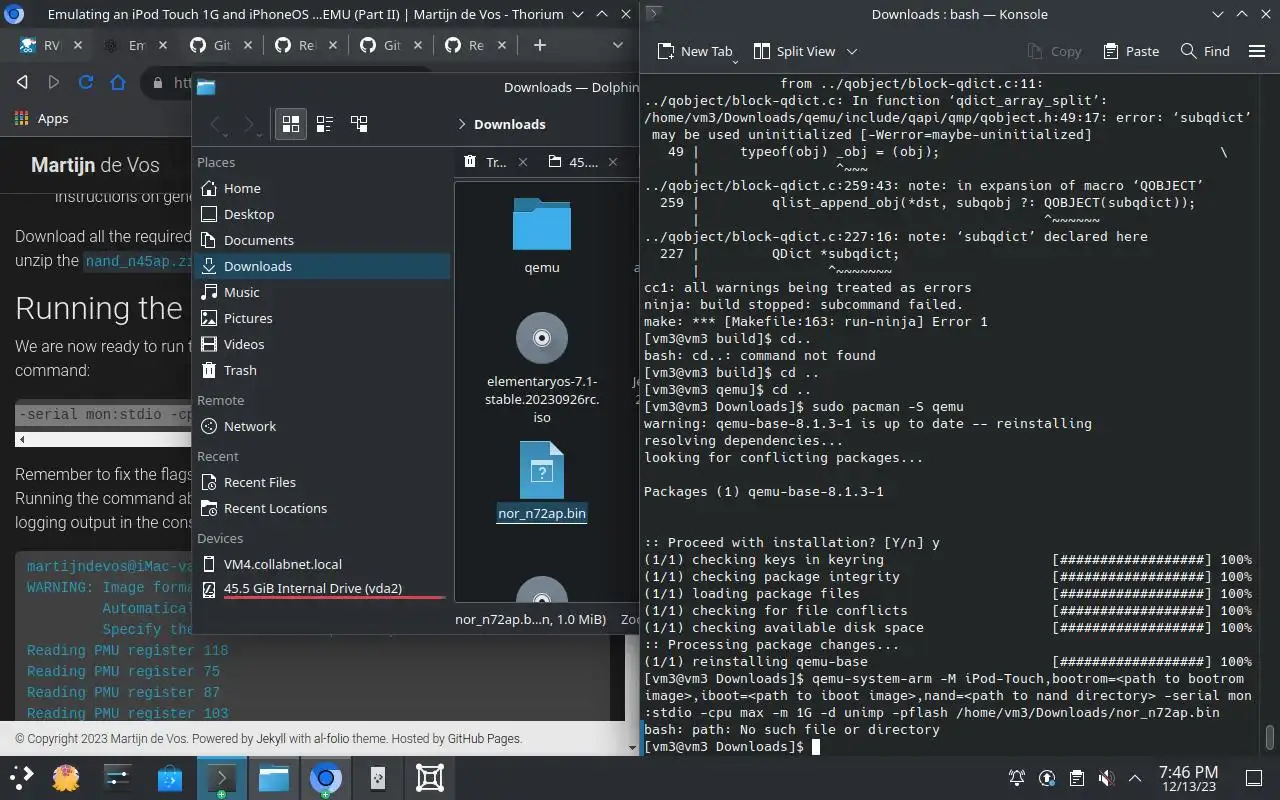Open Music in Places panel

tap(321, 292)
